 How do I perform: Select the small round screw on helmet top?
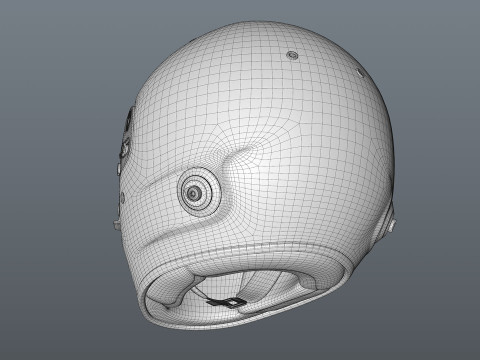pyautogui.click(x=293, y=55)
